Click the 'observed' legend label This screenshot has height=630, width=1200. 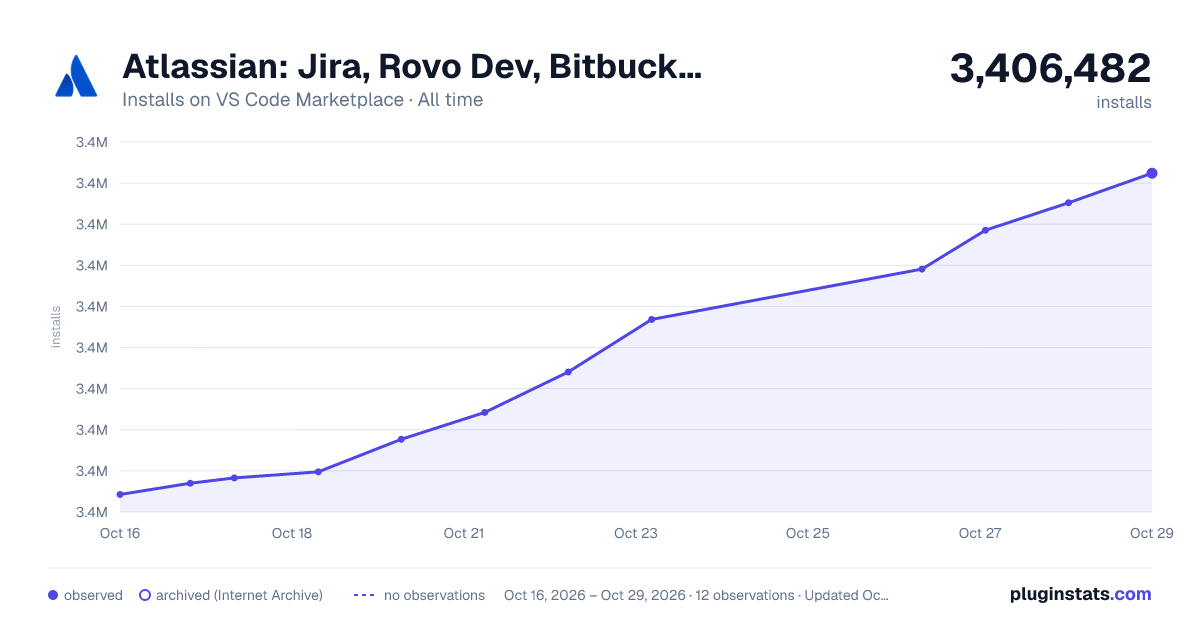pyautogui.click(x=93, y=595)
